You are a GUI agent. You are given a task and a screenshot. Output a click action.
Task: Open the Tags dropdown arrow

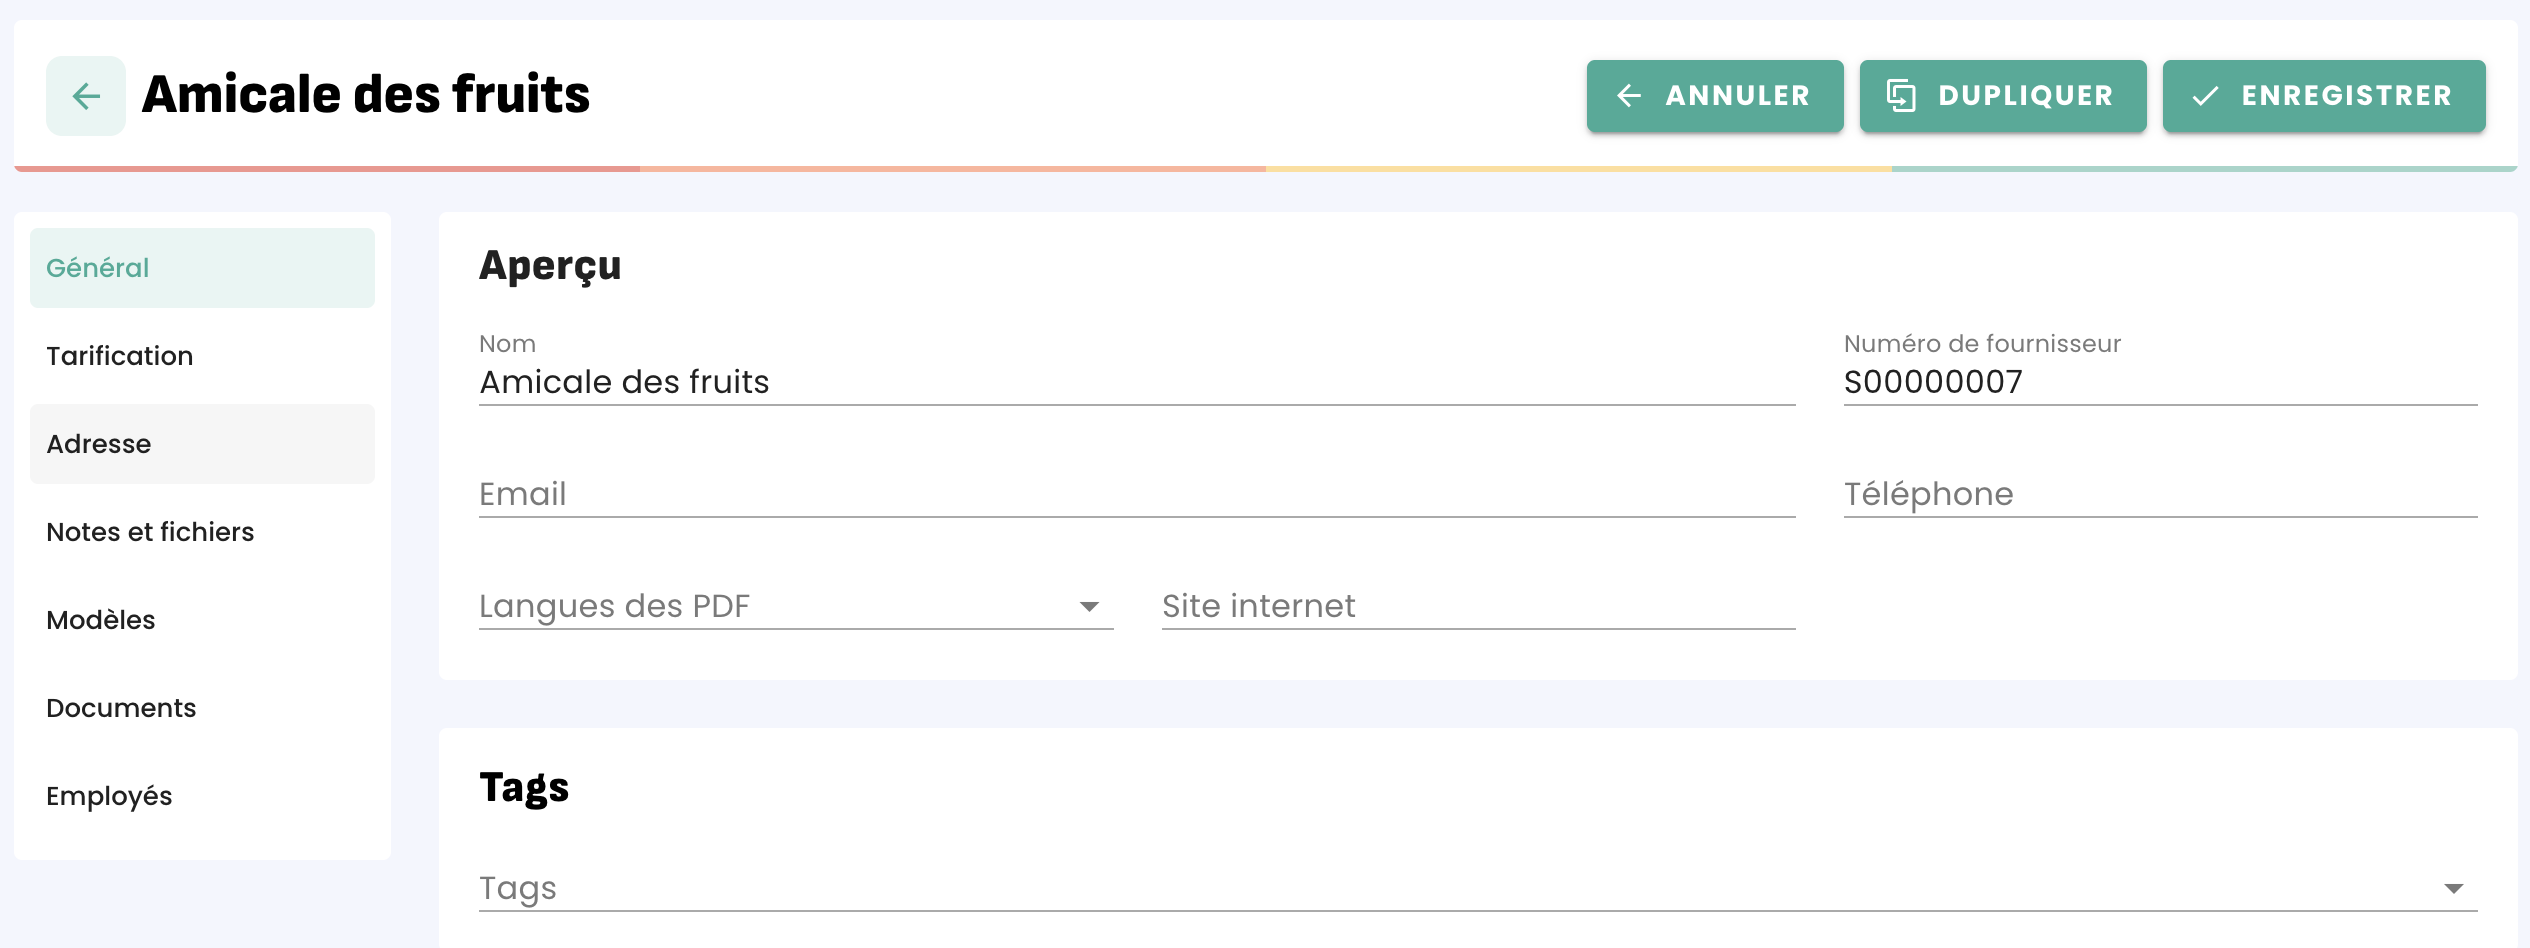2453,888
